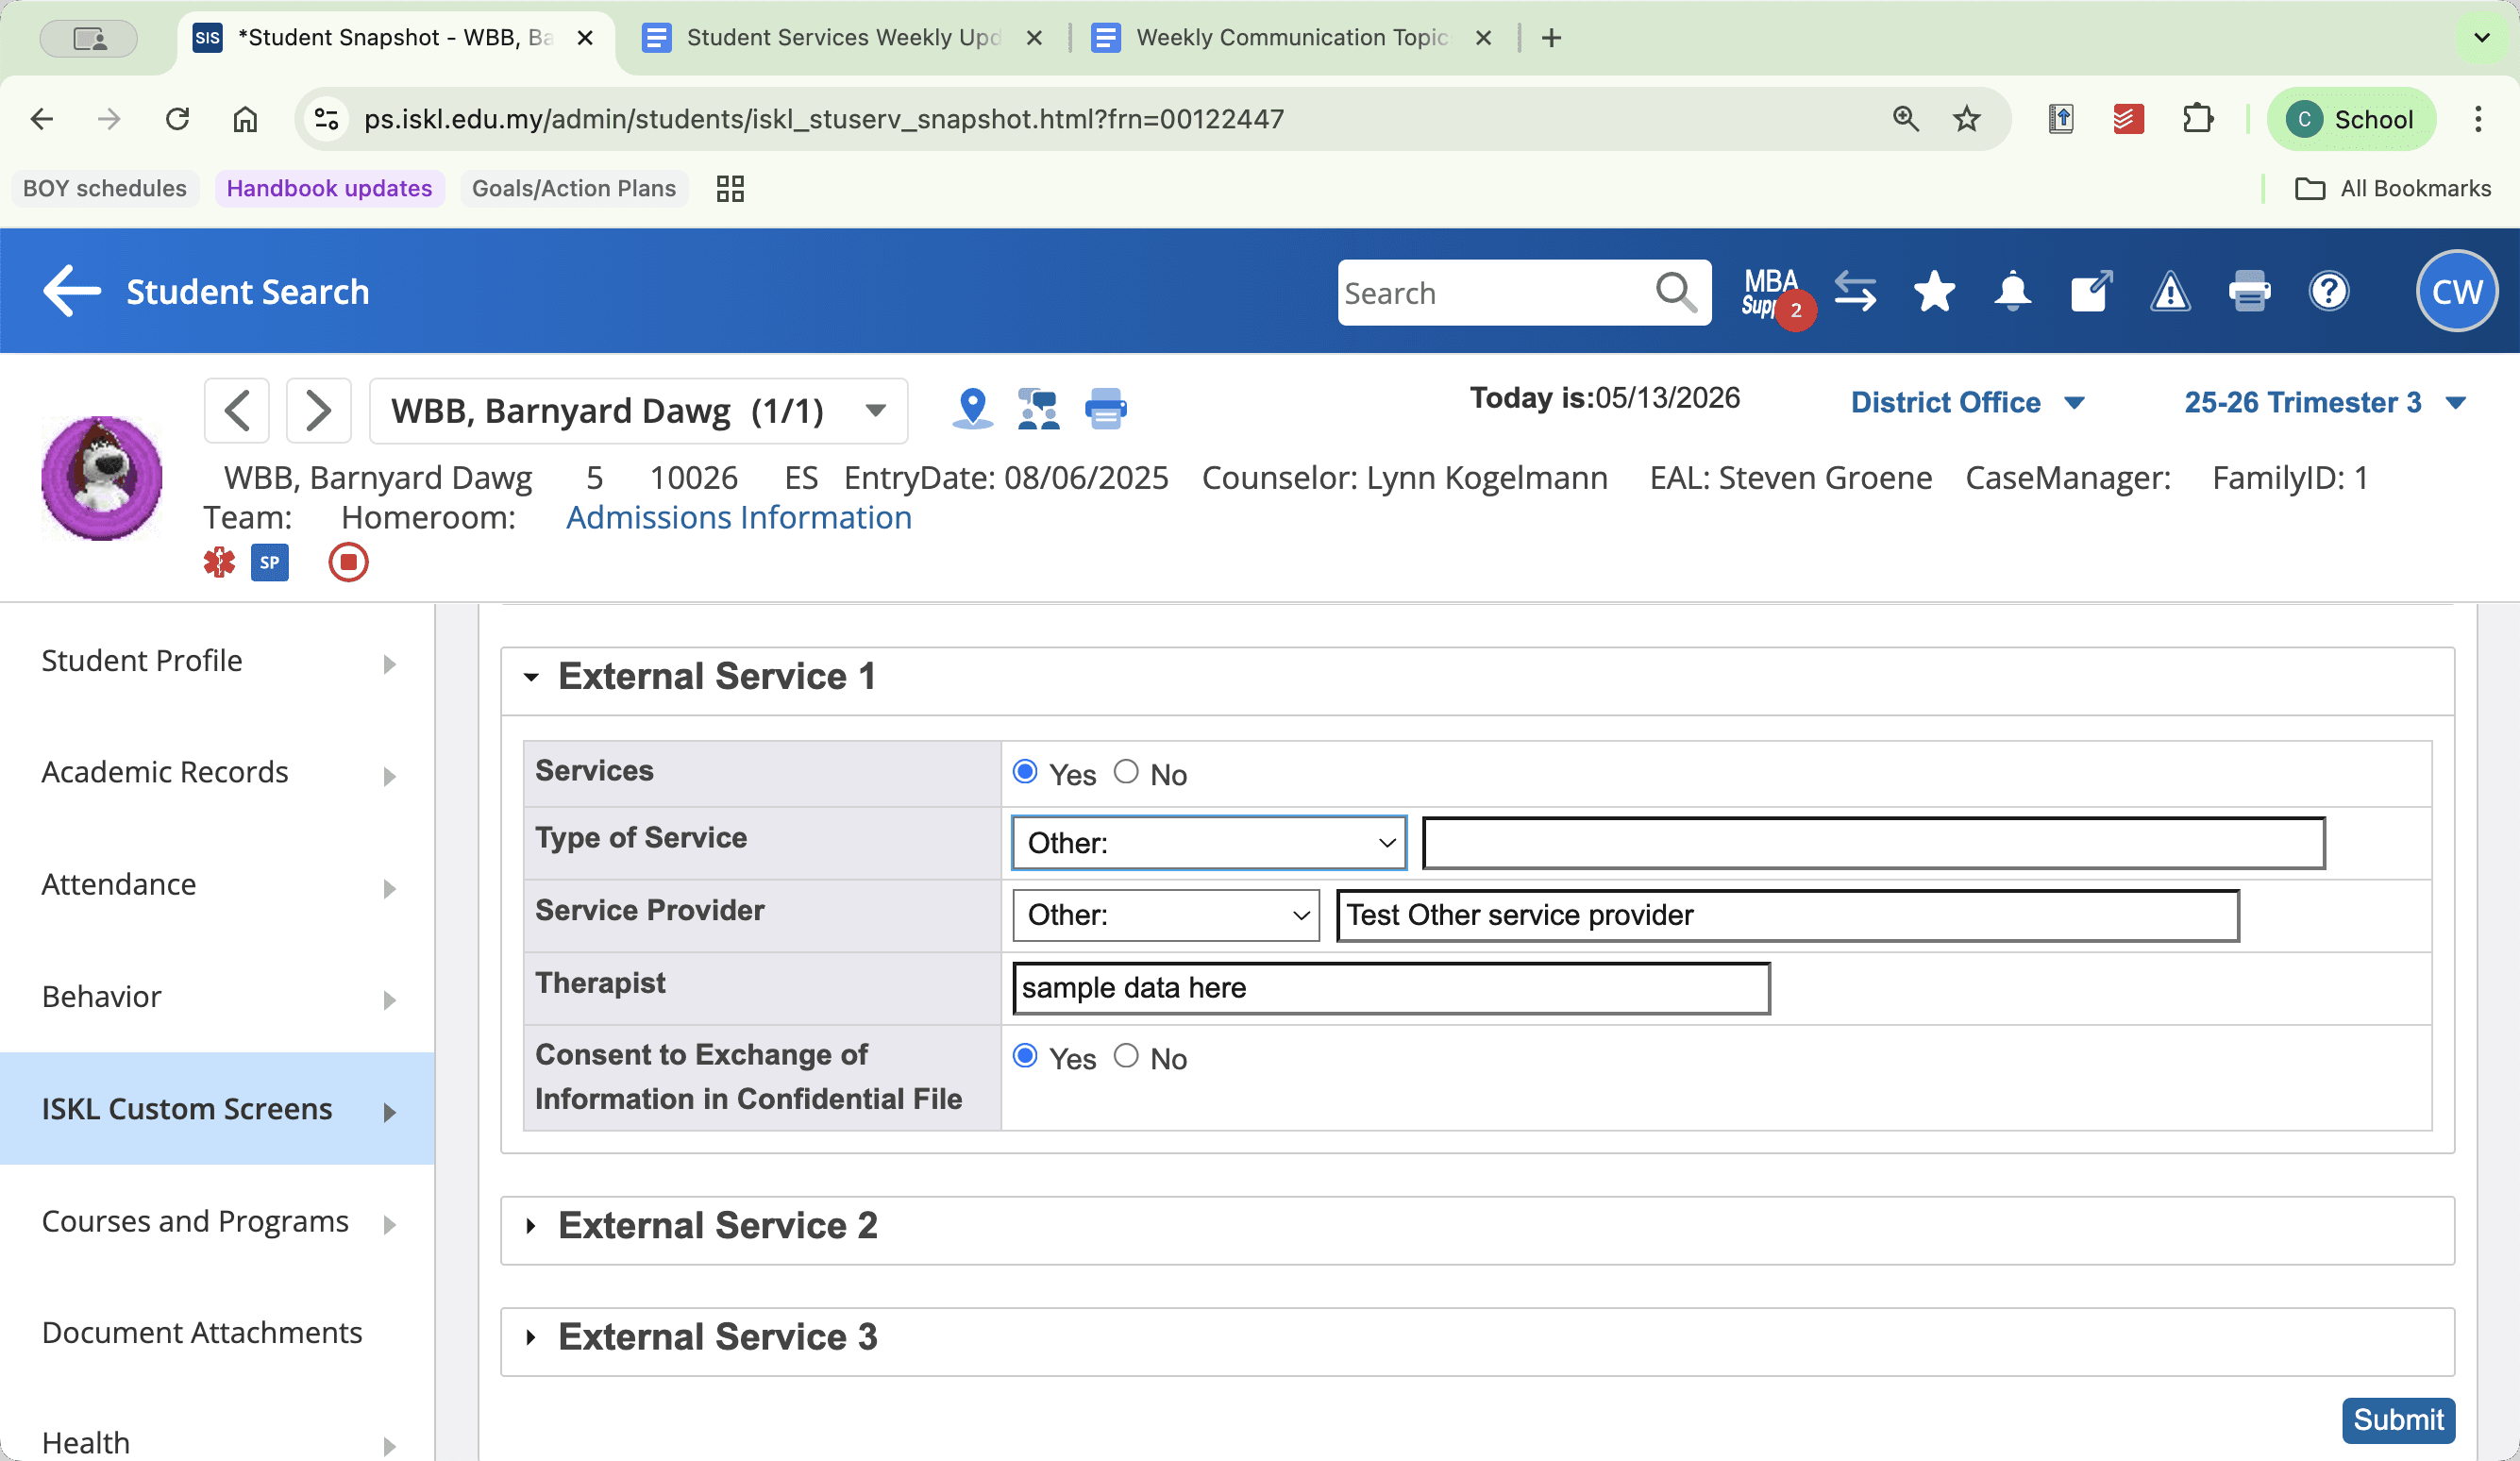Image resolution: width=2520 pixels, height=1461 pixels.
Task: Go to next student with right chevron
Action: point(318,410)
